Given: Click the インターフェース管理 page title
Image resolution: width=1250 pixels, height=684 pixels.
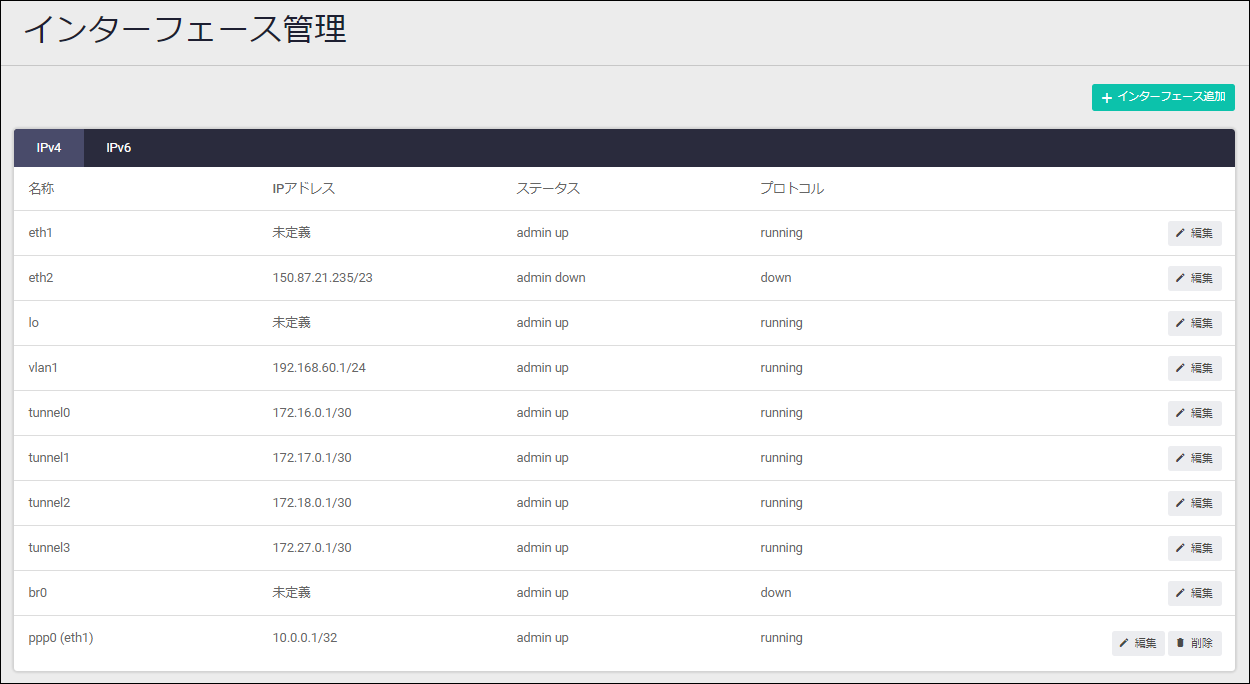Looking at the screenshot, I should [x=184, y=30].
